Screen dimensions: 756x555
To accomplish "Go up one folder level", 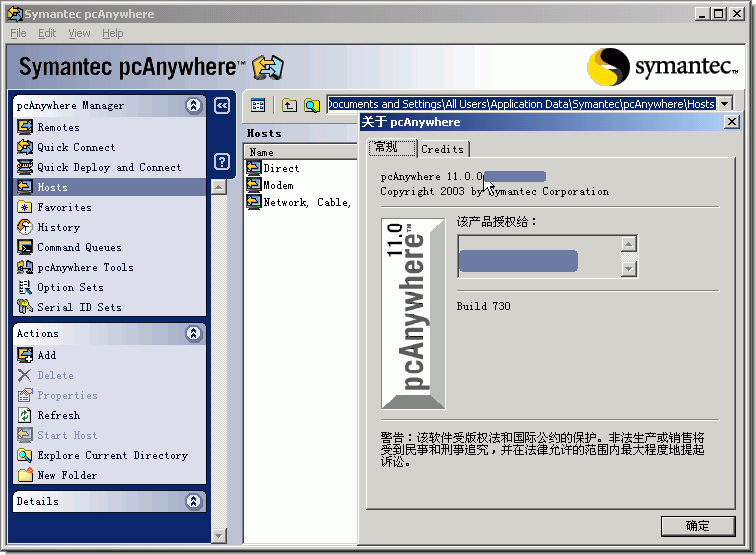I will click(x=289, y=105).
